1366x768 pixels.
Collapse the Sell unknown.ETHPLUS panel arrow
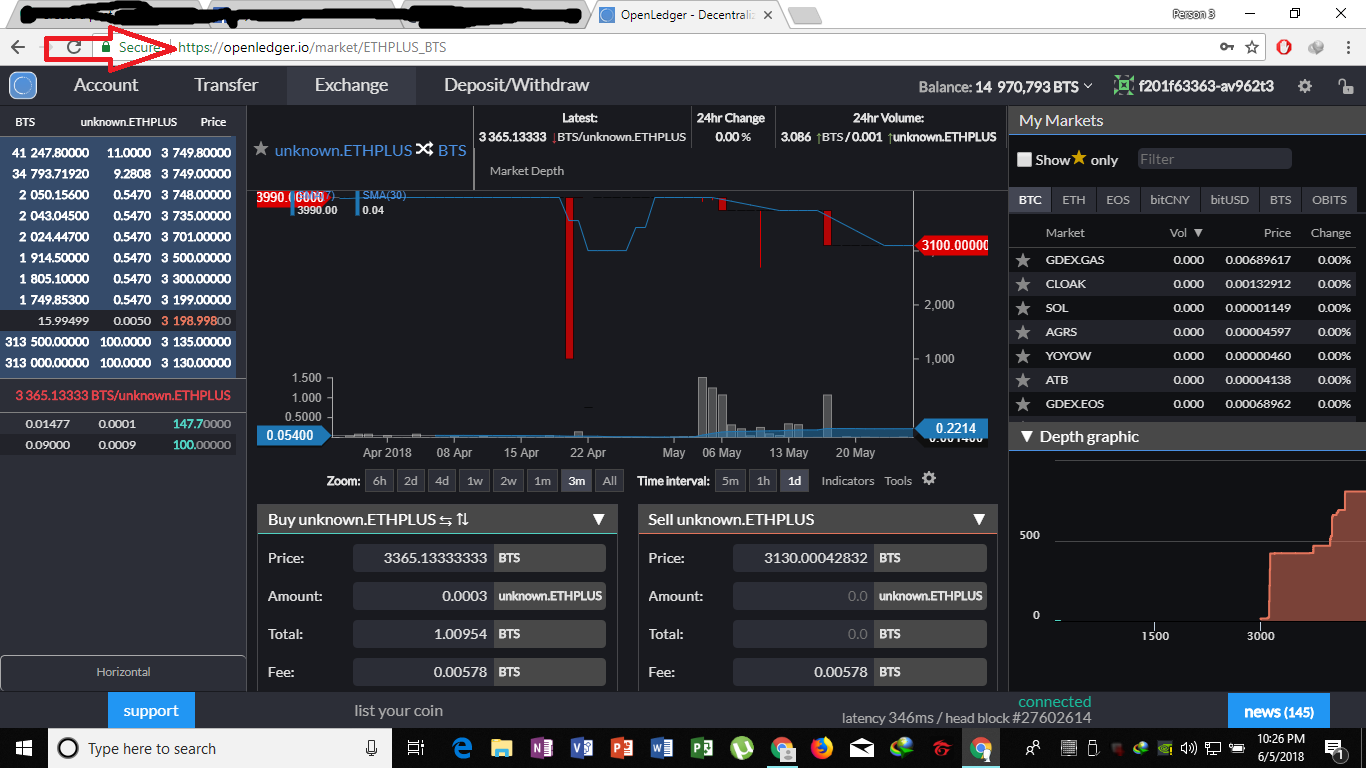click(x=979, y=520)
